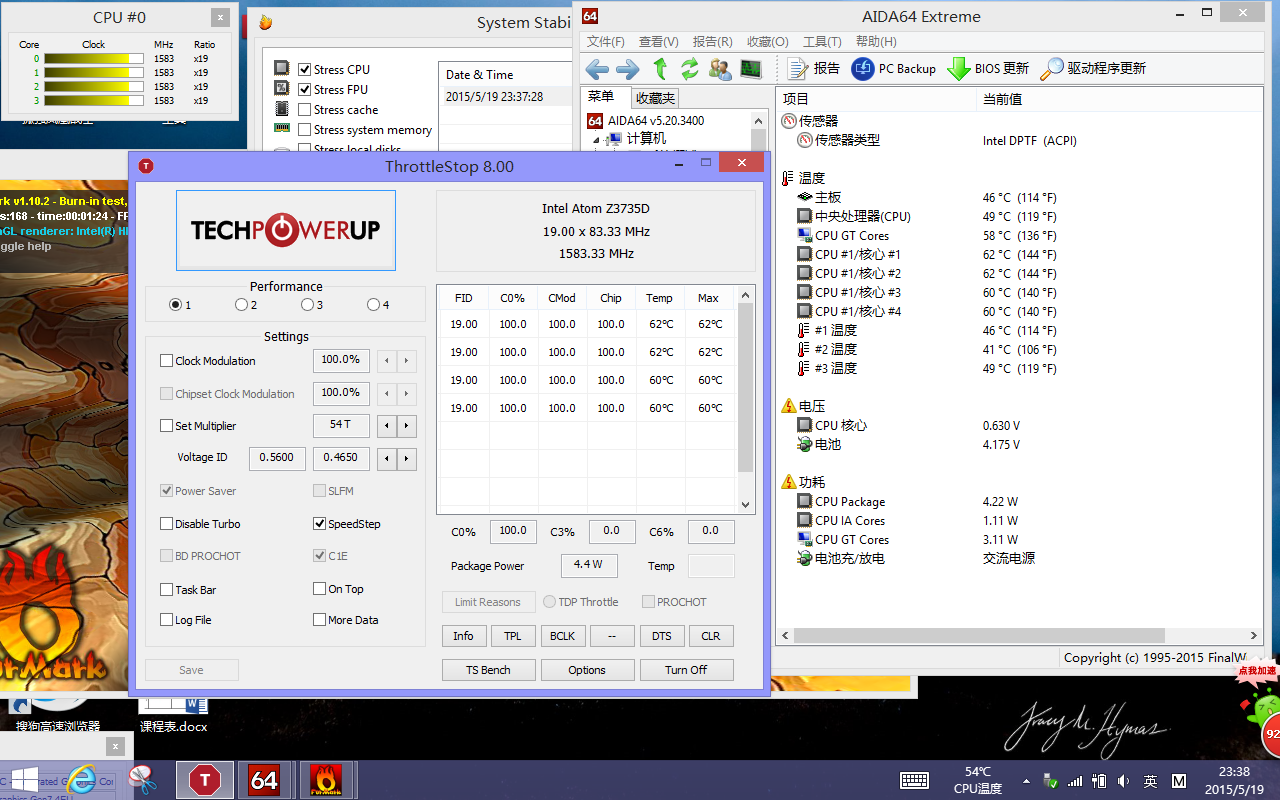
Task: Open FurMark from the taskbar
Action: (x=325, y=780)
